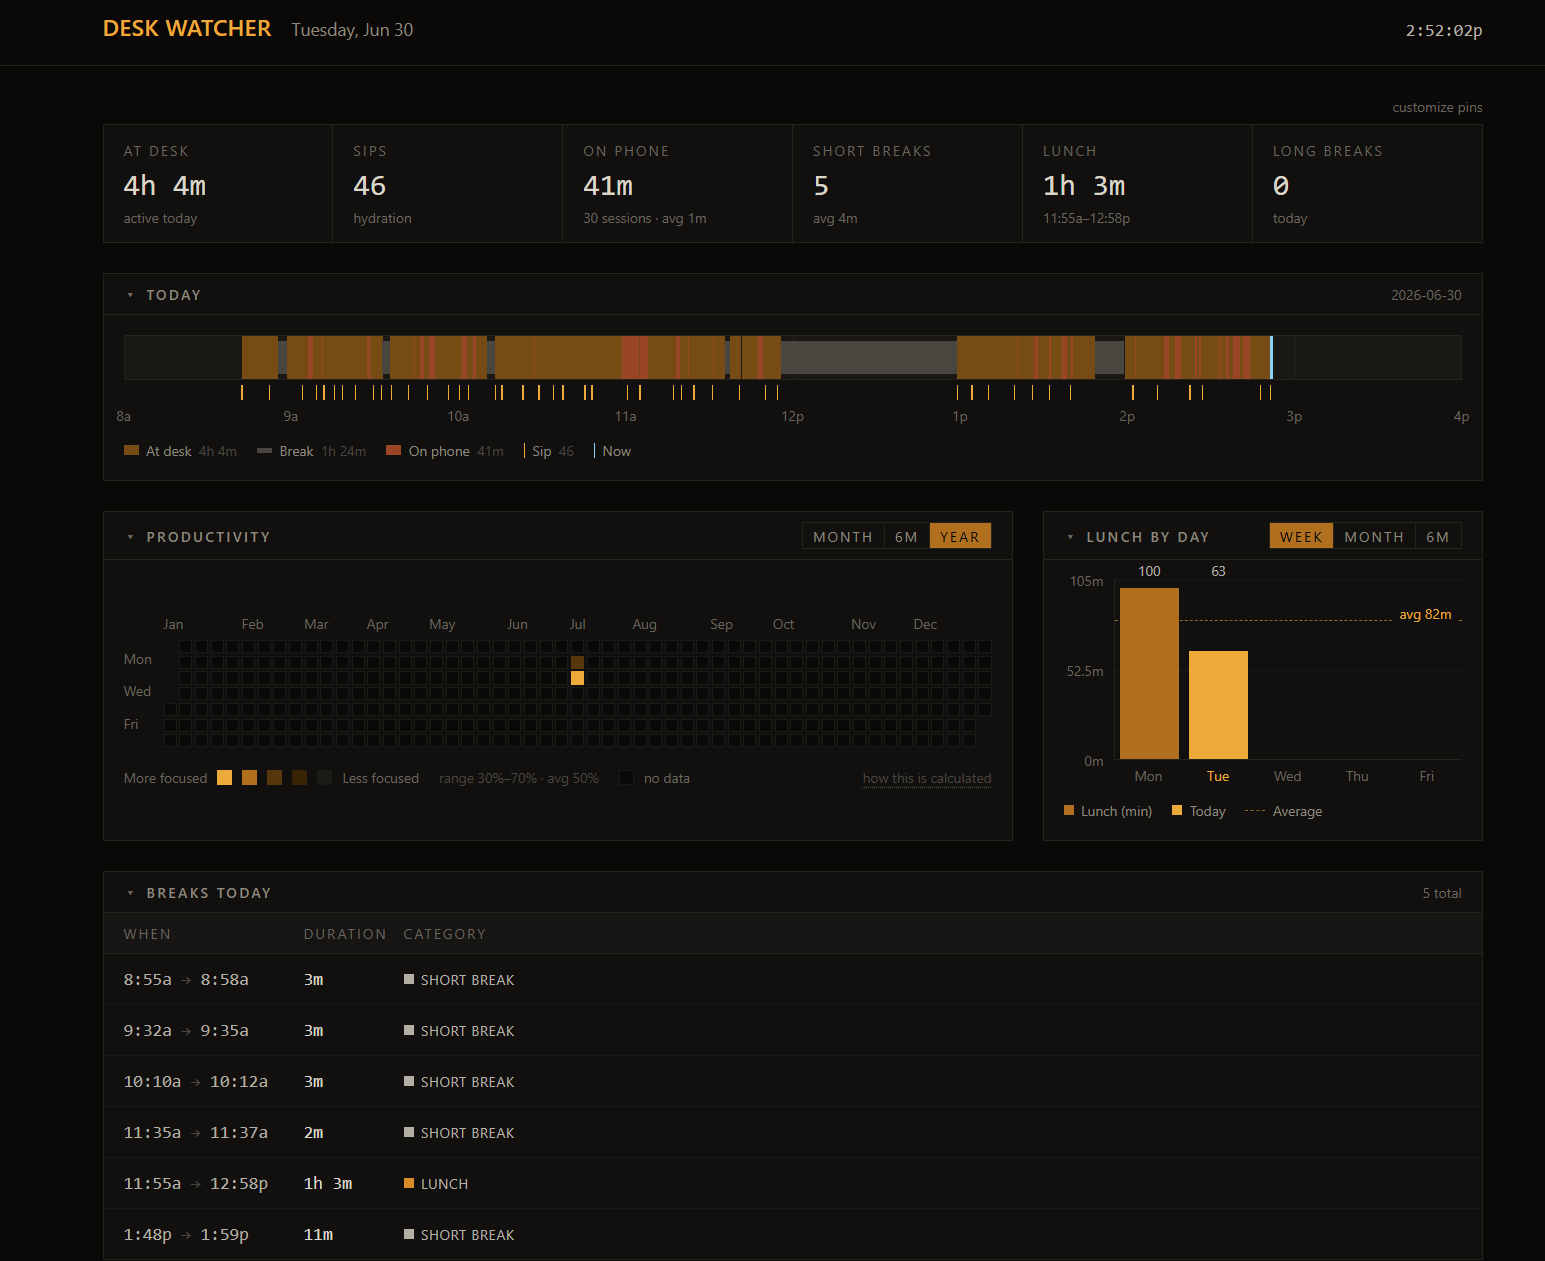
Task: Click the Today legend swatch in lunch chart
Action: click(1177, 810)
